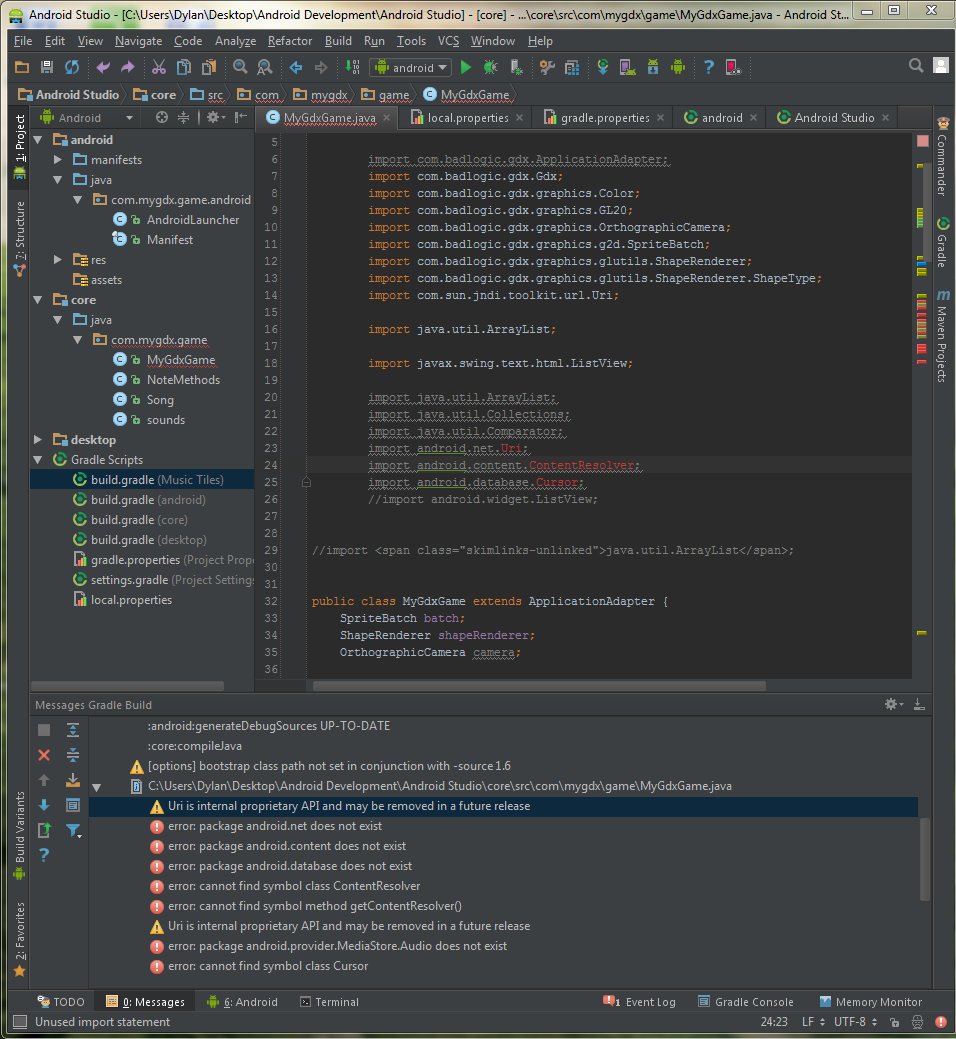The image size is (956, 1039).
Task: Click the blue down arrow next-message icon
Action: coord(44,805)
